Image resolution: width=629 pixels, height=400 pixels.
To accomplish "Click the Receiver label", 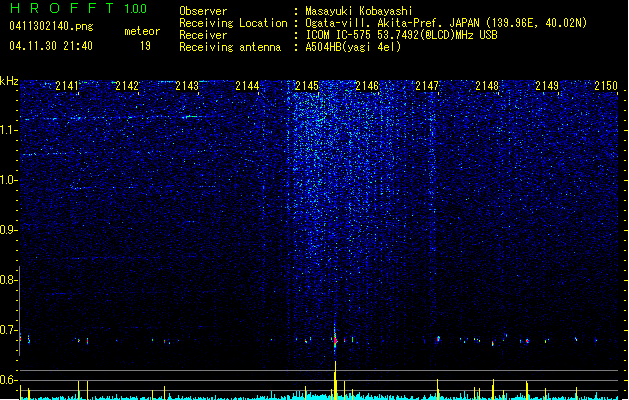I will coord(203,35).
